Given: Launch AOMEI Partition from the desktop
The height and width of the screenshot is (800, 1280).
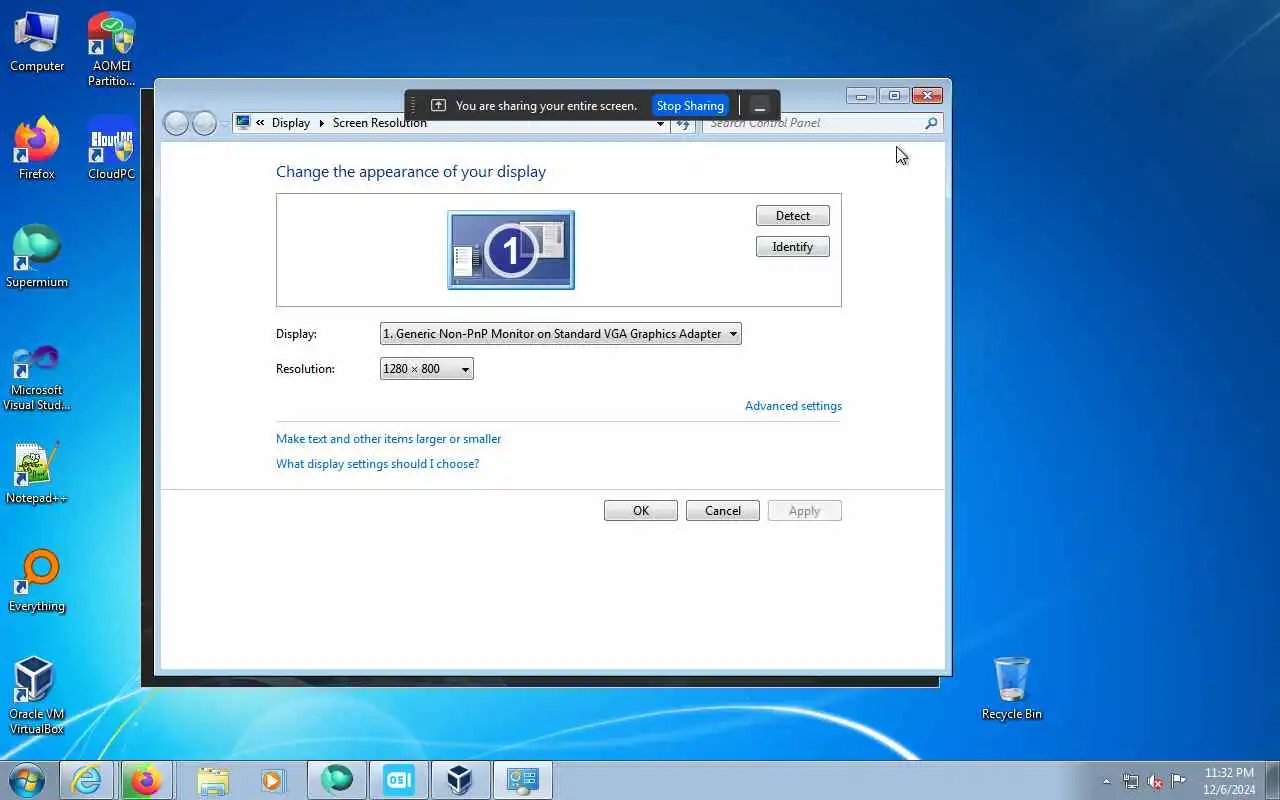Looking at the screenshot, I should [111, 50].
